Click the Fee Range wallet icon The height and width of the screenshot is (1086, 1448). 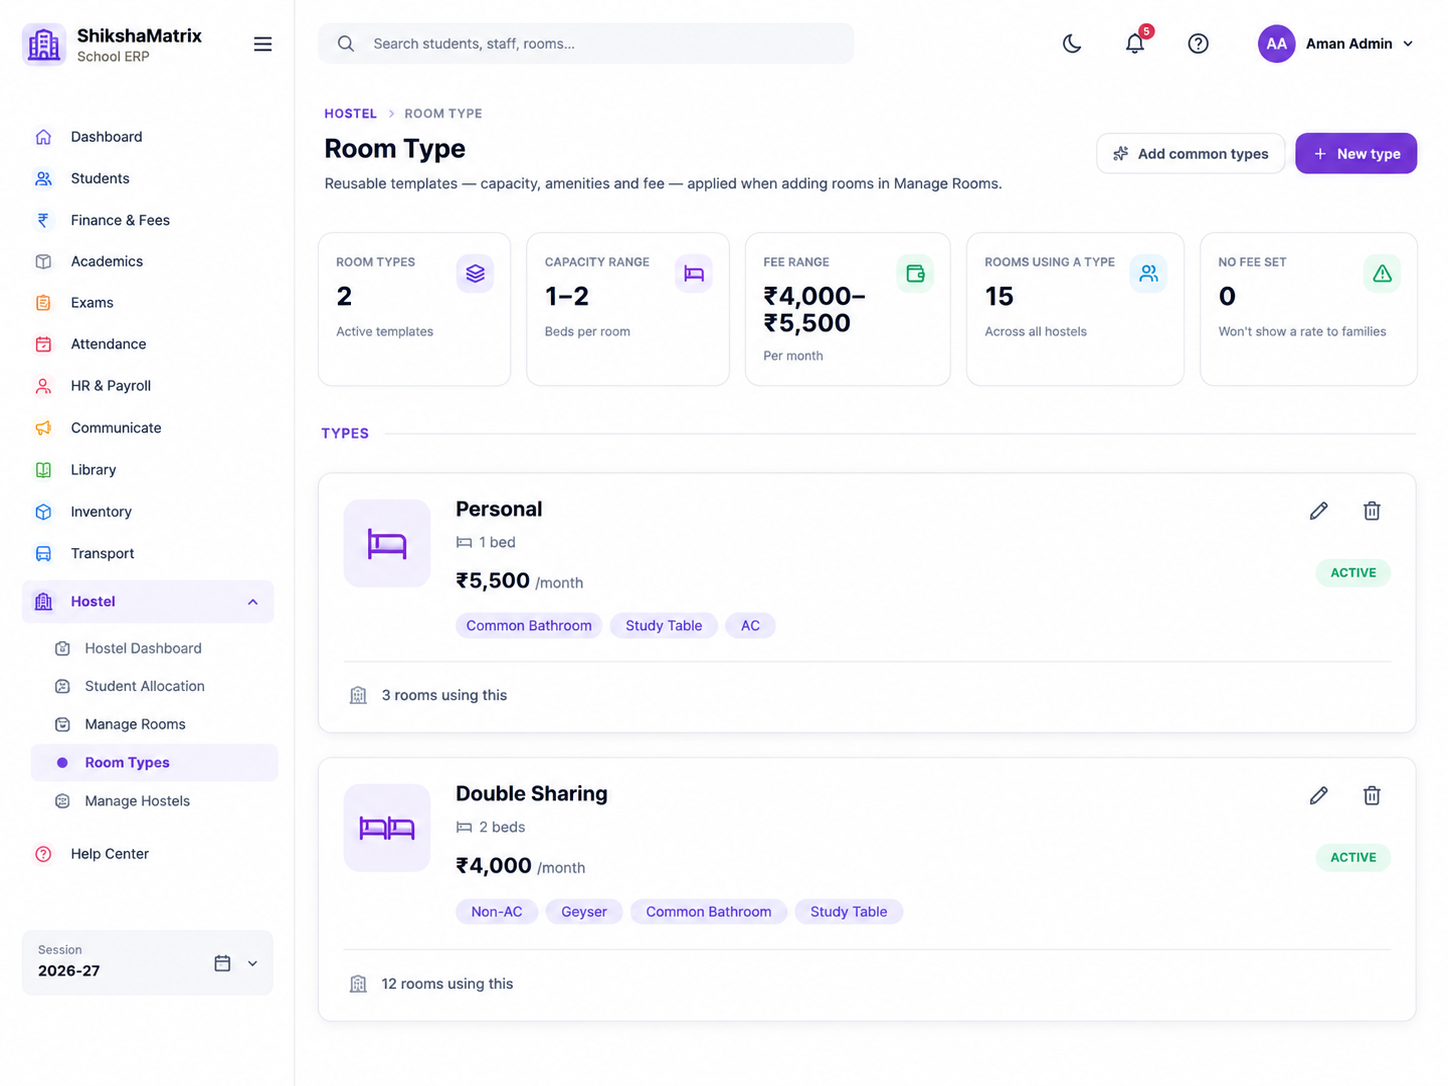tap(915, 273)
